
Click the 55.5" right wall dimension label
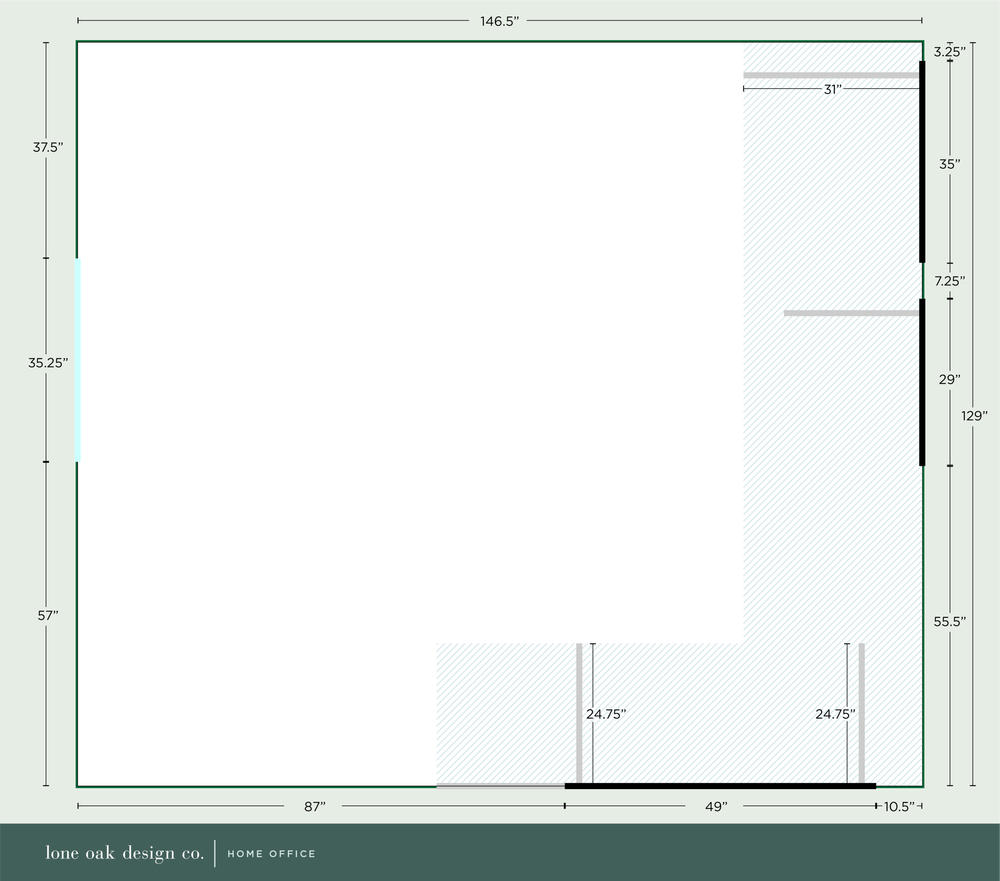[x=949, y=621]
